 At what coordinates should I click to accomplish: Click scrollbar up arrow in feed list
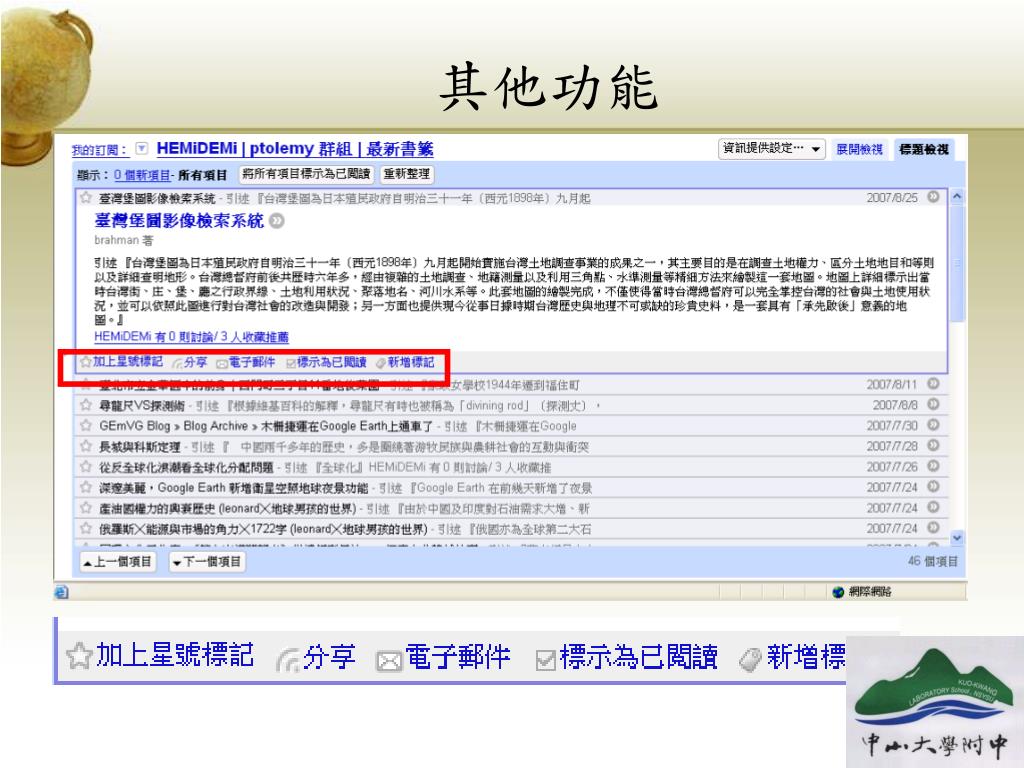coord(957,196)
